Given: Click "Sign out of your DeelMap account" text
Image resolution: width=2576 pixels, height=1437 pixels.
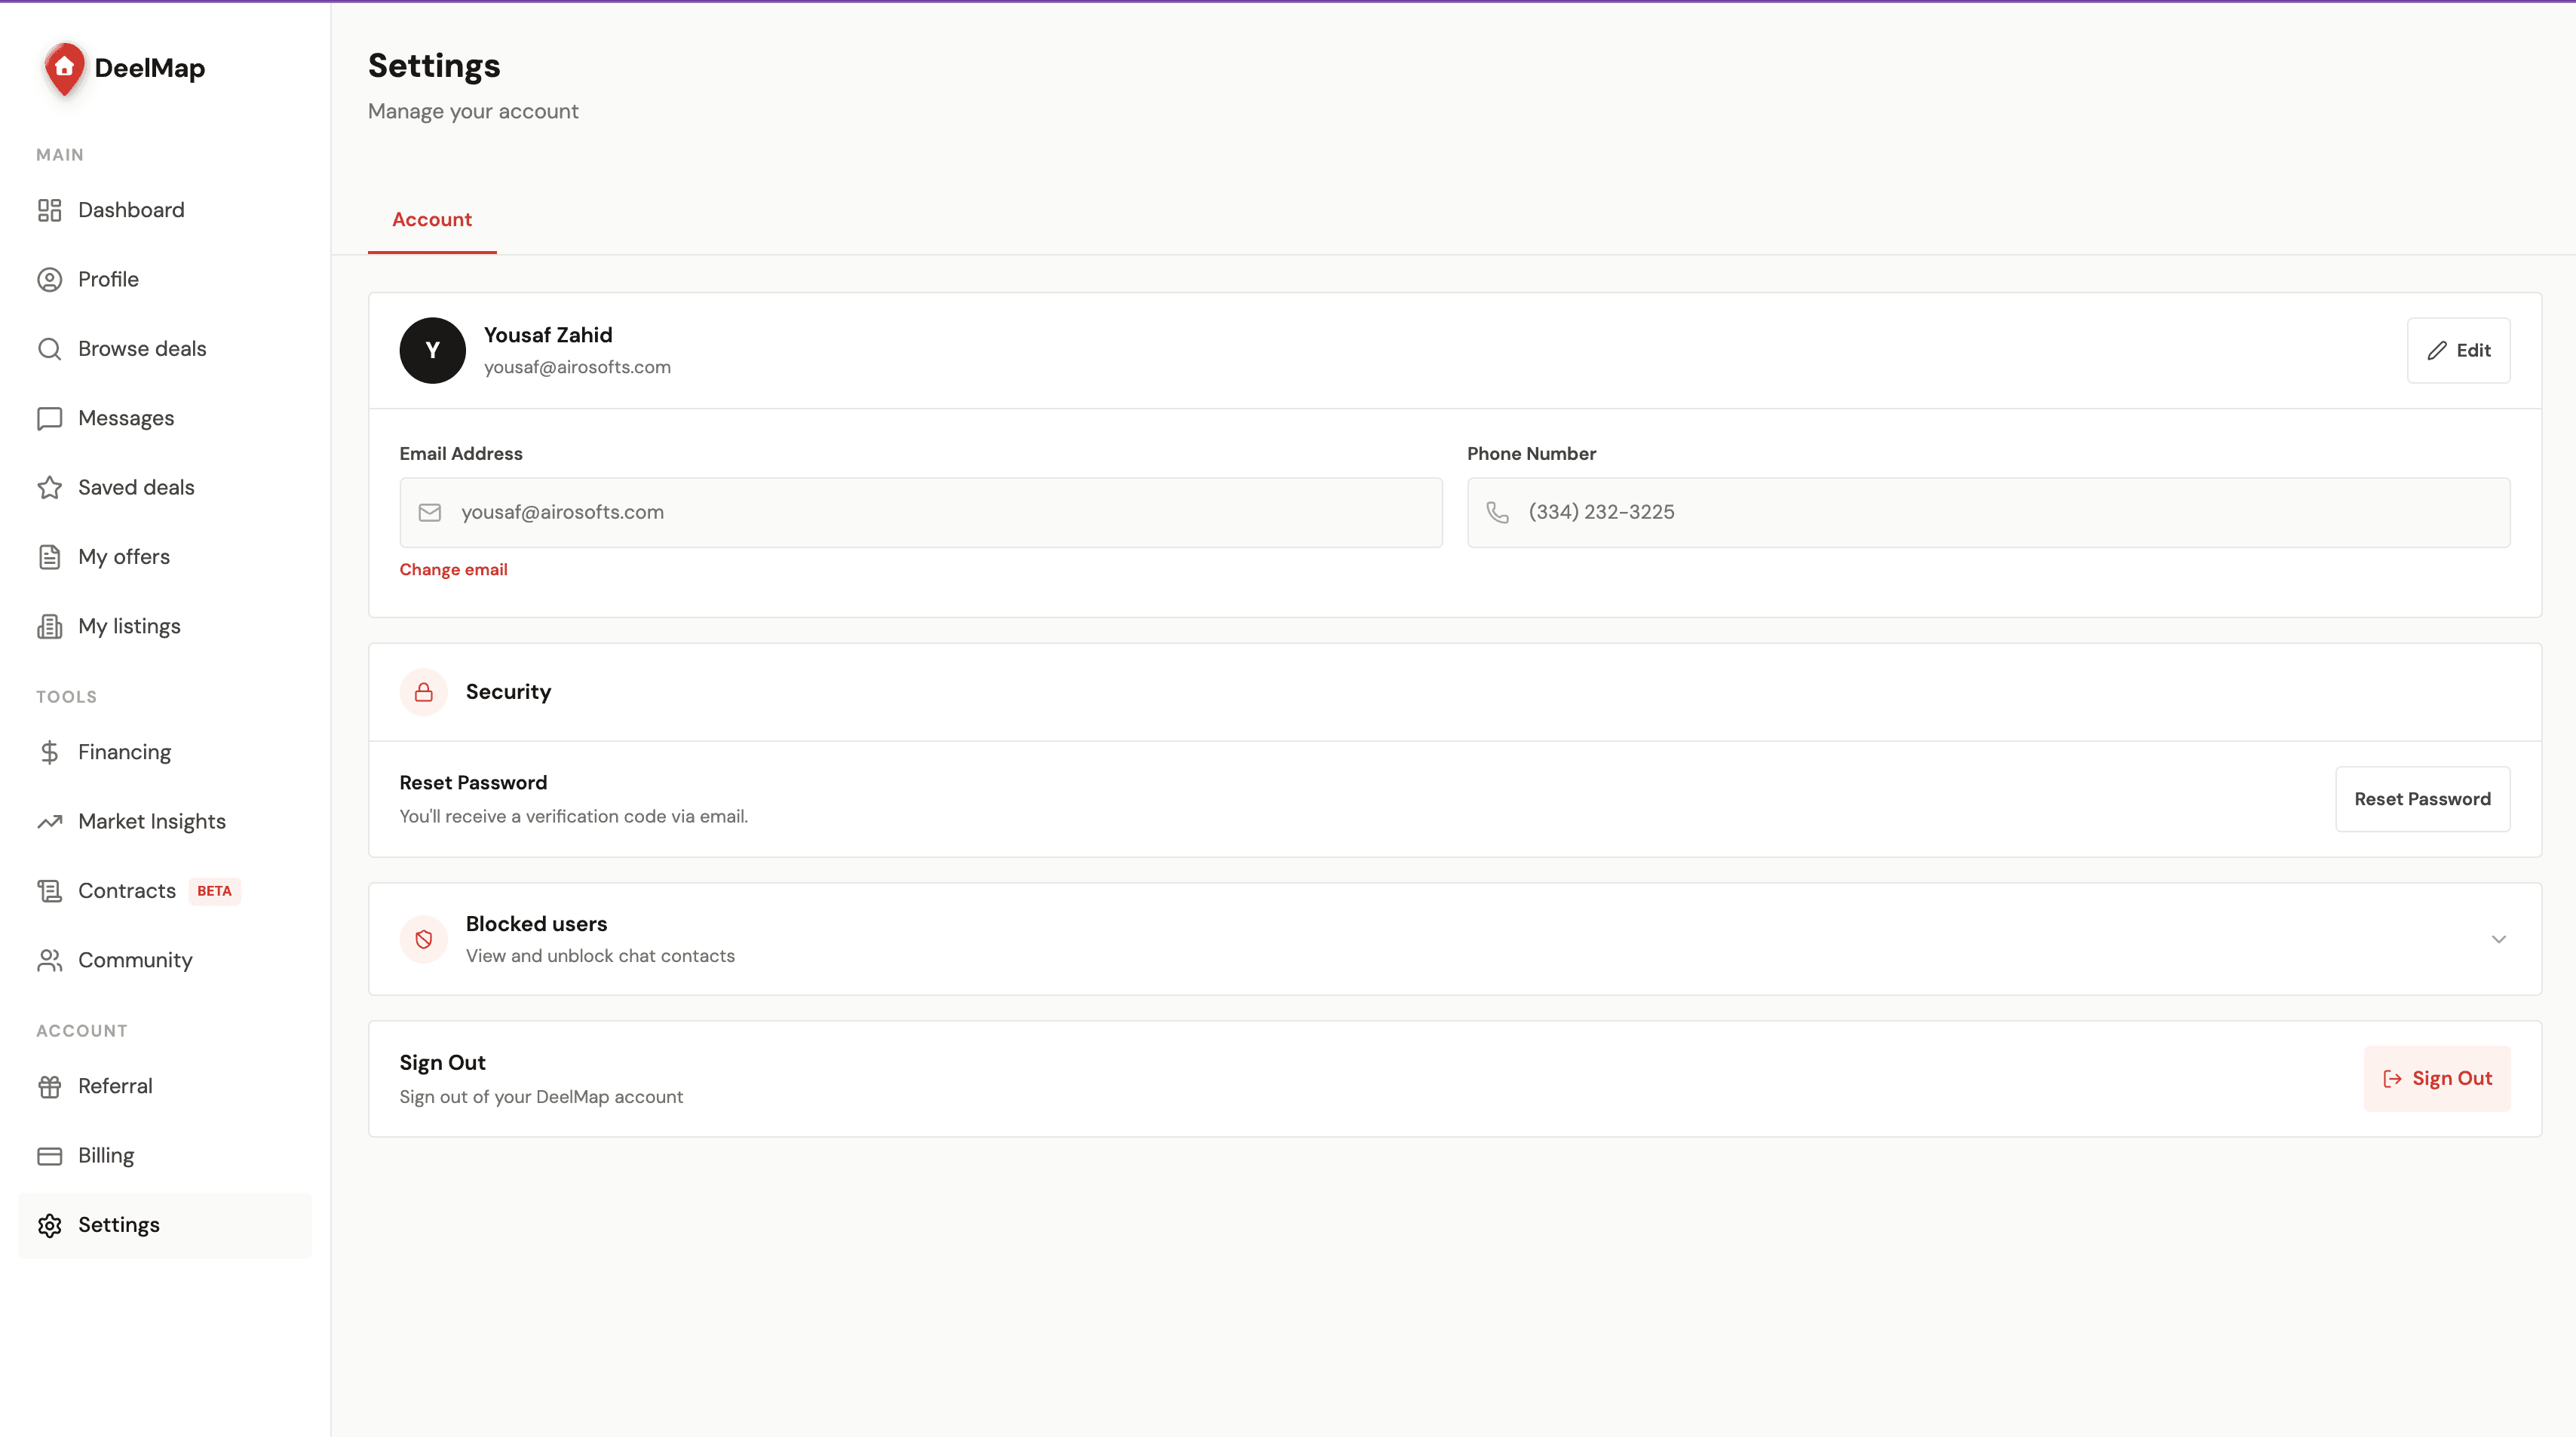Looking at the screenshot, I should tap(541, 1097).
